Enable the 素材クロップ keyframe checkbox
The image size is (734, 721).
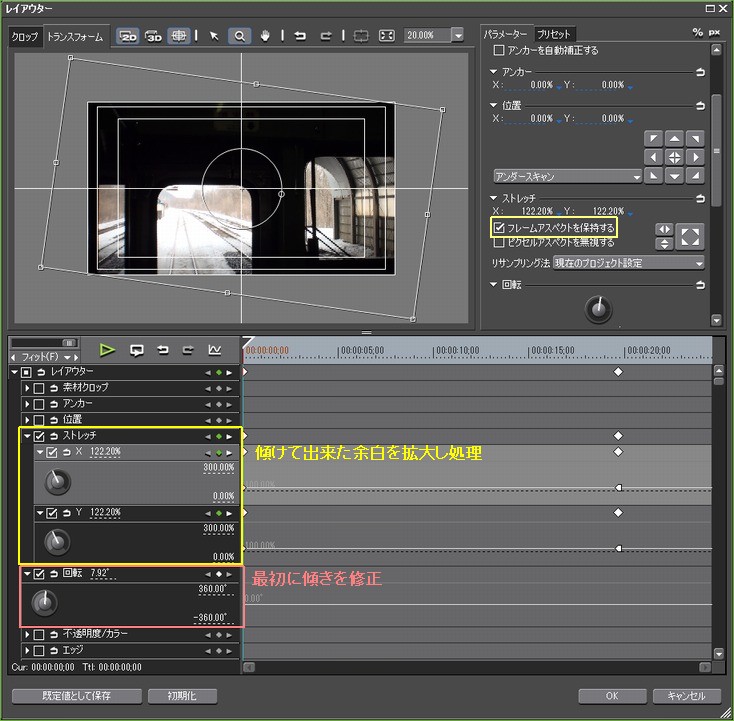click(x=39, y=388)
